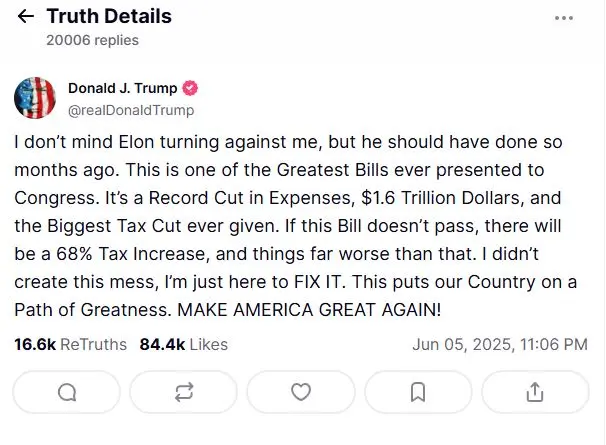View the 16.6k ReTruths list
This screenshot has height=445, width=606.
(x=70, y=344)
